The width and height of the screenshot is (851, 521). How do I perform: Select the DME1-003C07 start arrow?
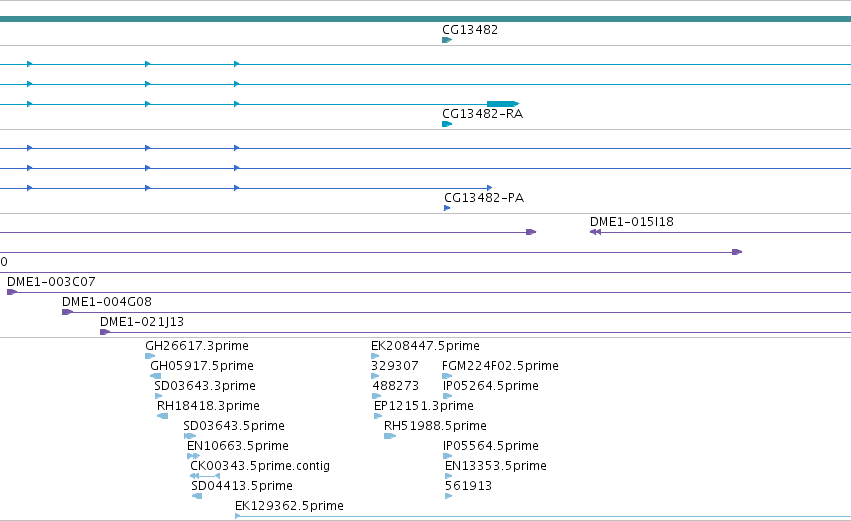coord(12,292)
